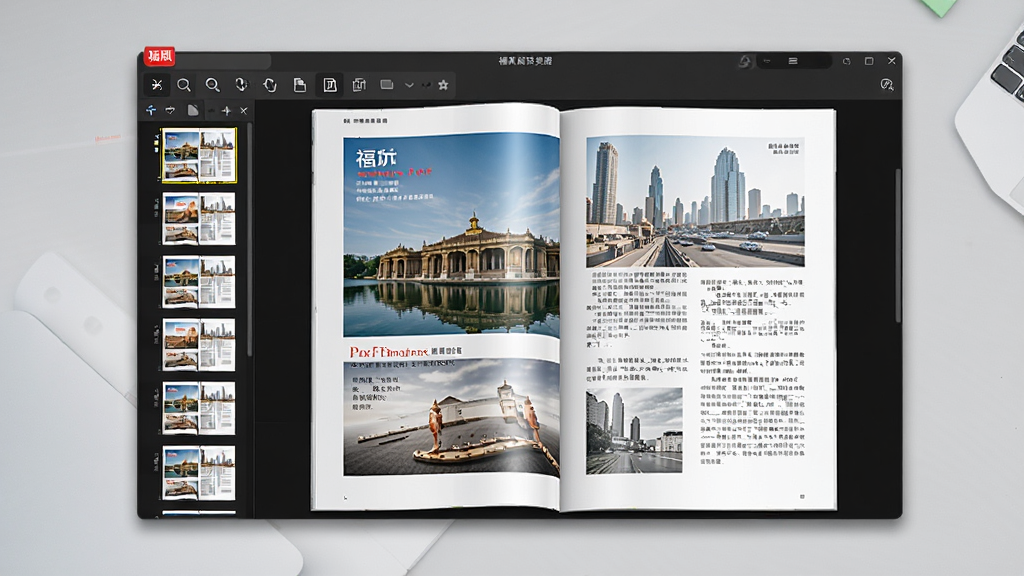
Task: Select the crossed-lines cut tool in toolbar
Action: (x=157, y=85)
